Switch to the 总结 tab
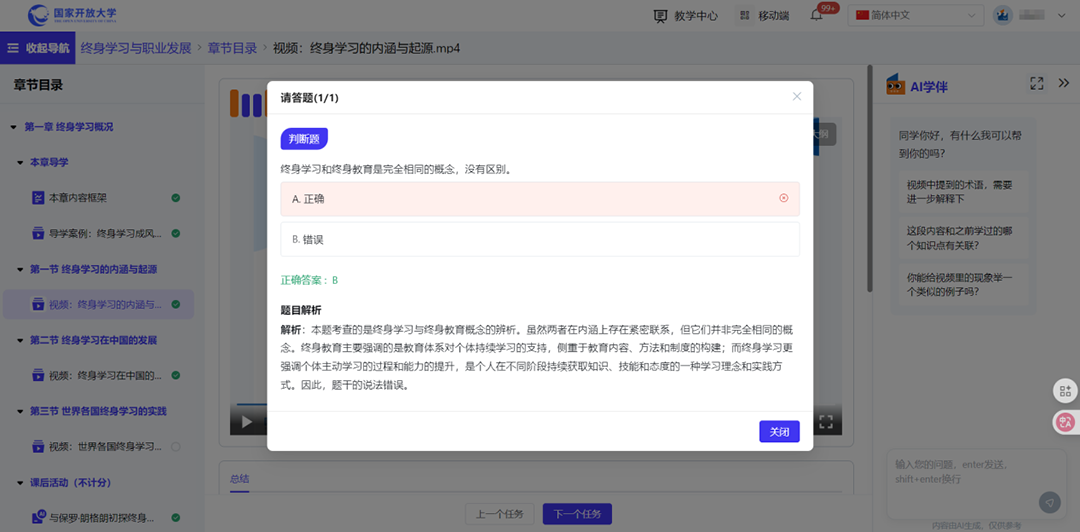Viewport: 1080px width, 532px height. point(240,478)
